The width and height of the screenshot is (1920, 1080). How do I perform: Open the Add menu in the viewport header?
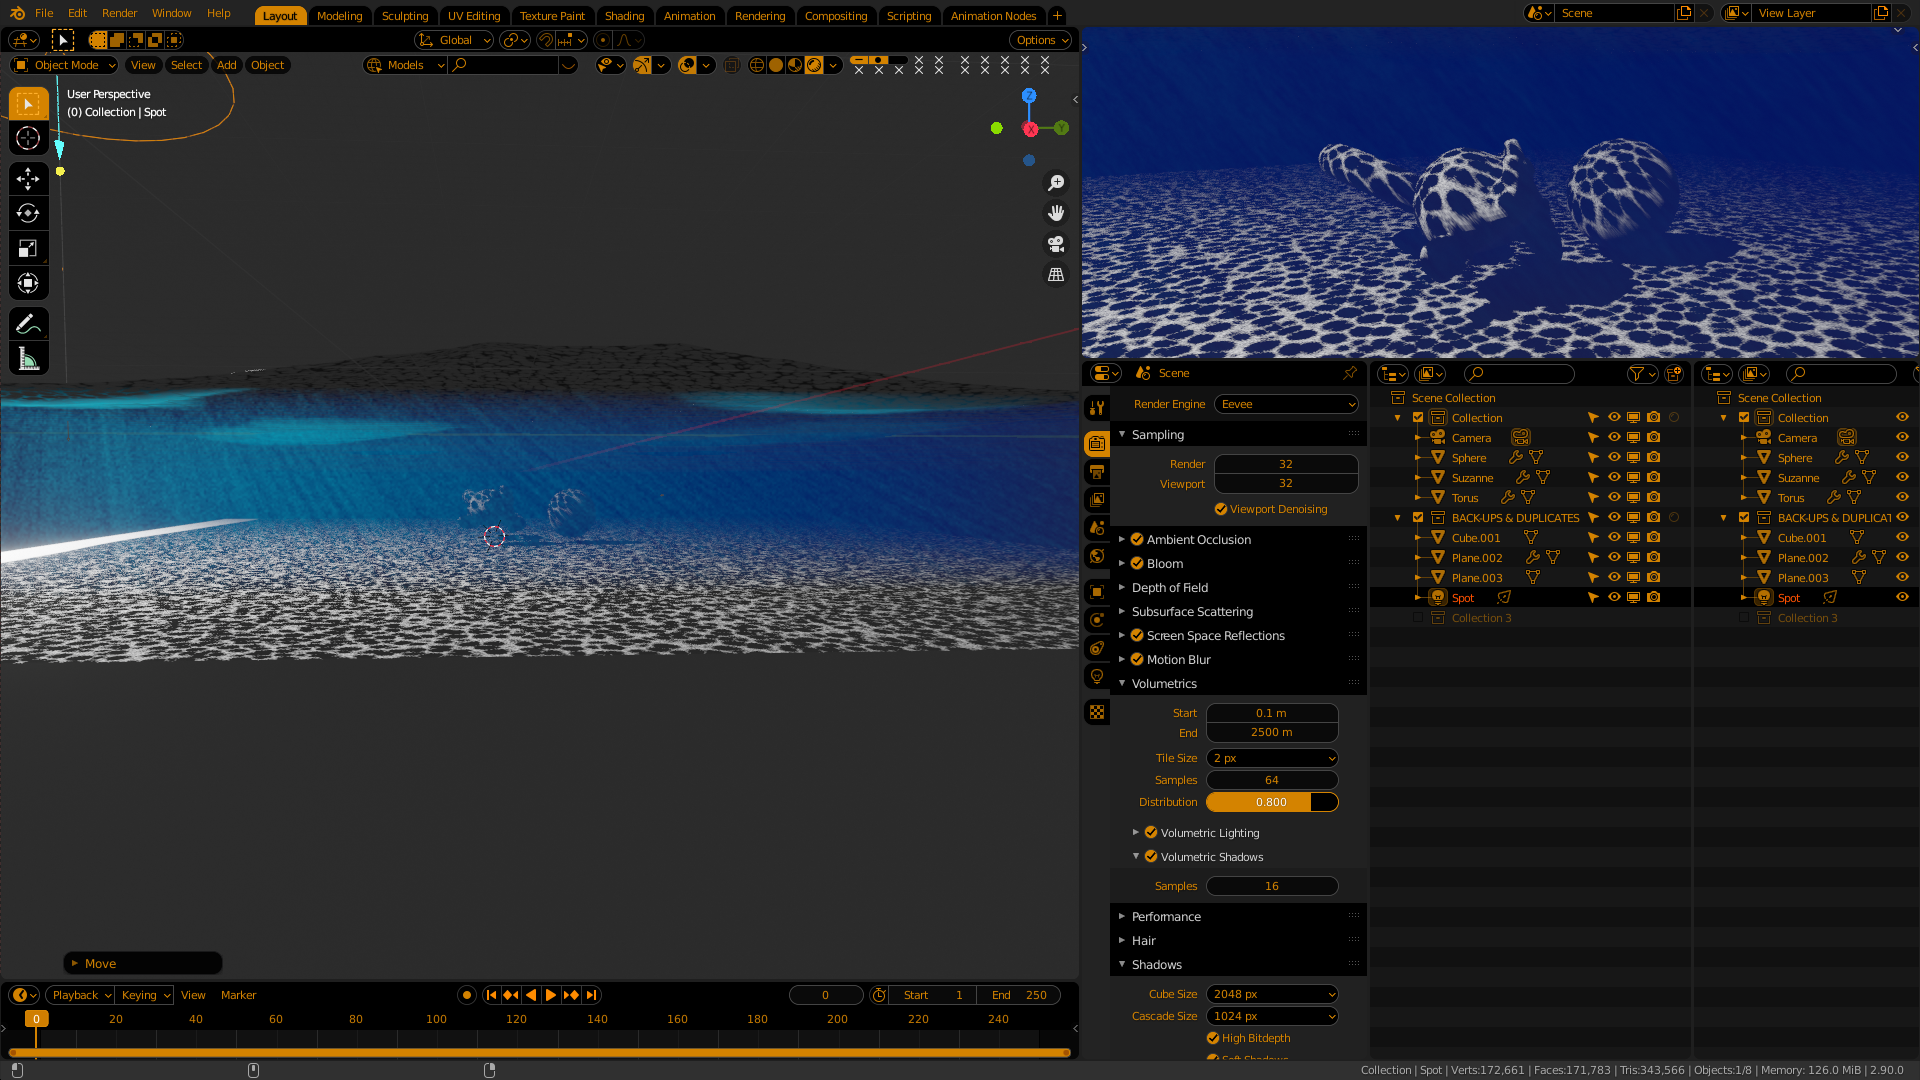point(227,65)
